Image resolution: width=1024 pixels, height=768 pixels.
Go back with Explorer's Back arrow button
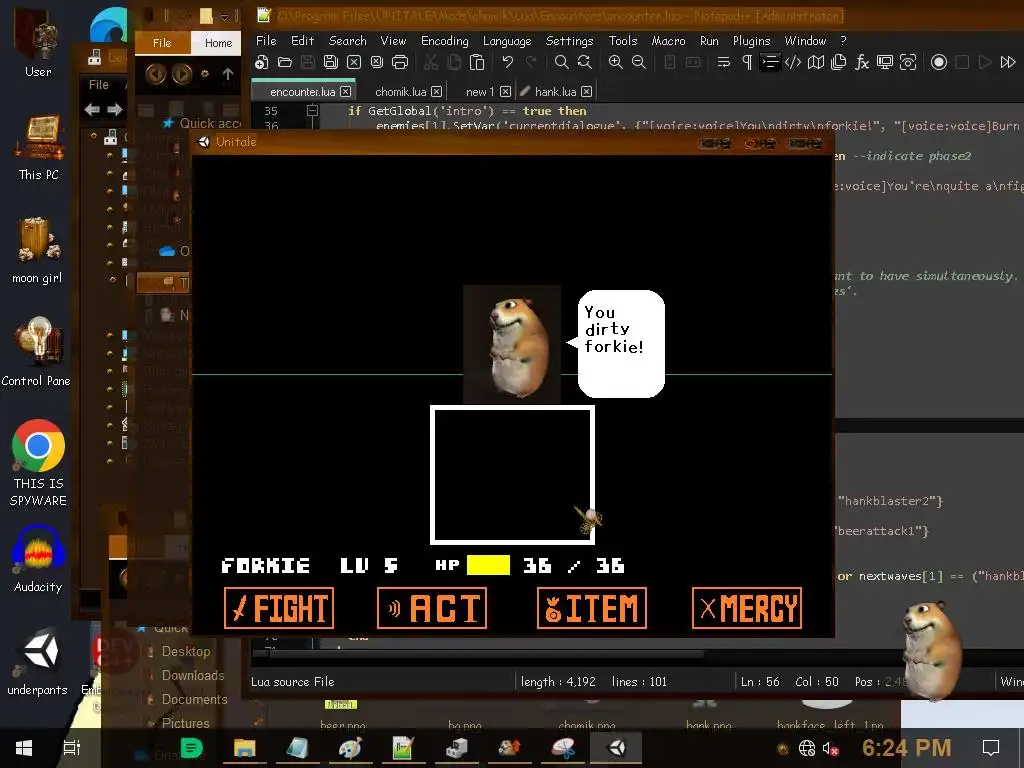point(155,74)
